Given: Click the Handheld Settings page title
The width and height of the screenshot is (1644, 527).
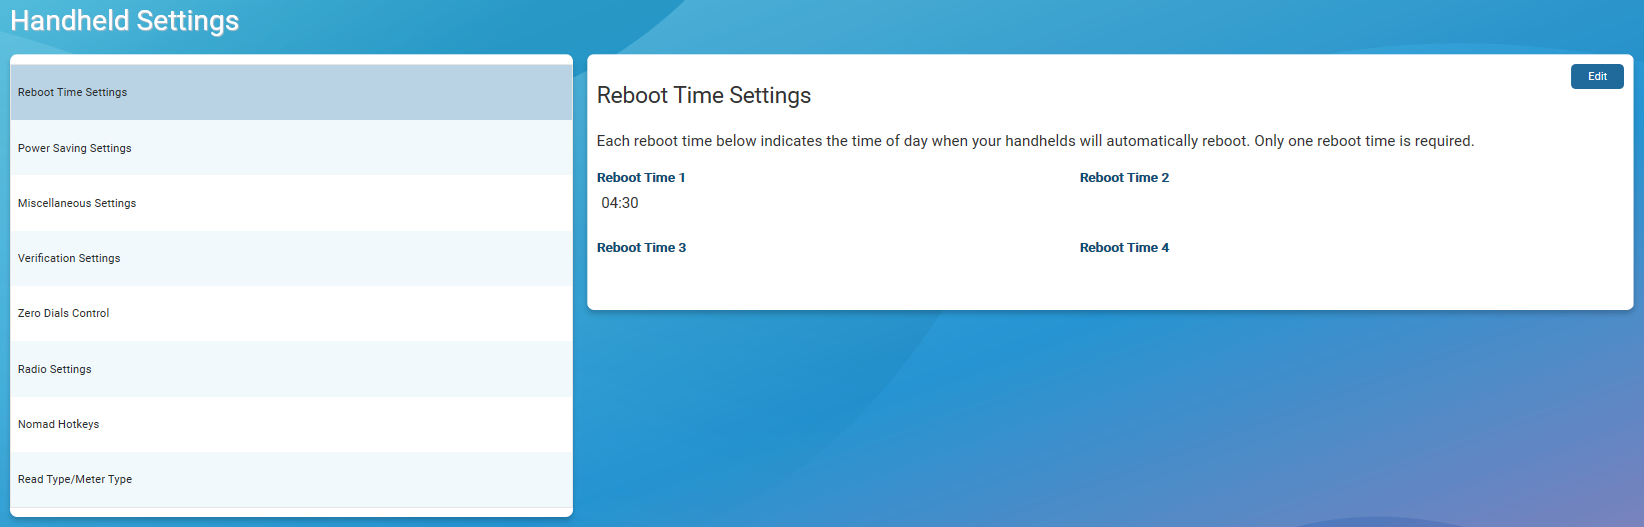Looking at the screenshot, I should [125, 21].
